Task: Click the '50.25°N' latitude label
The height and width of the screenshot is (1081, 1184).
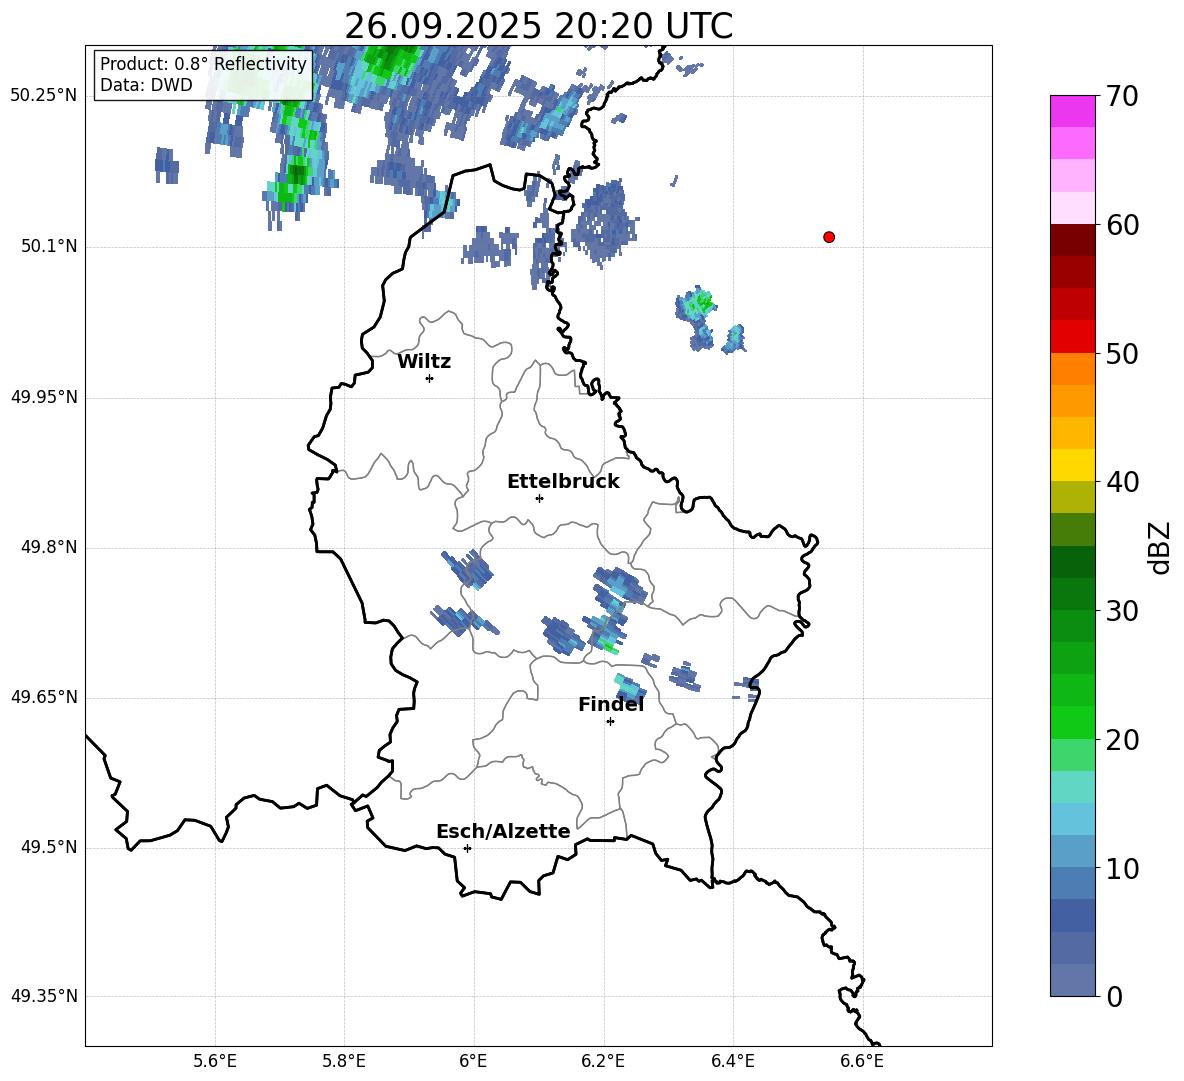Action: click(x=44, y=96)
